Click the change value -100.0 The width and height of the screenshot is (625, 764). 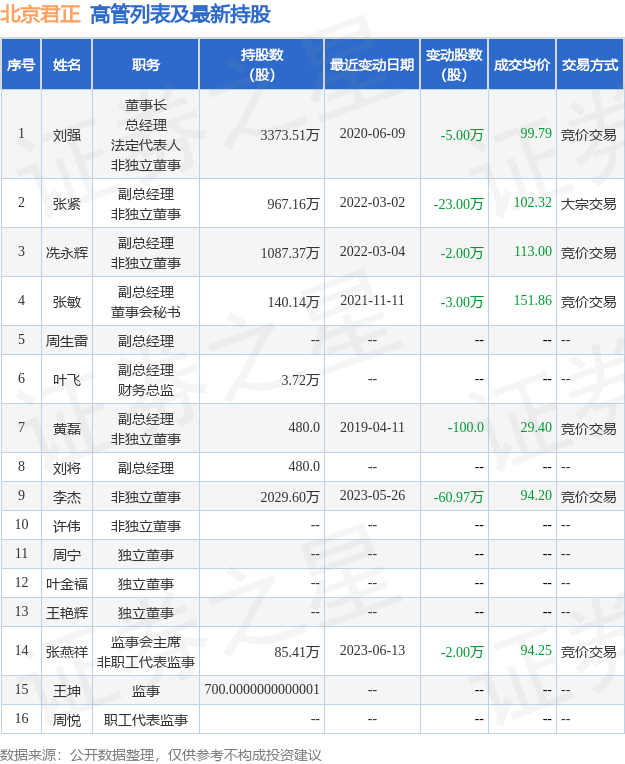click(466, 427)
